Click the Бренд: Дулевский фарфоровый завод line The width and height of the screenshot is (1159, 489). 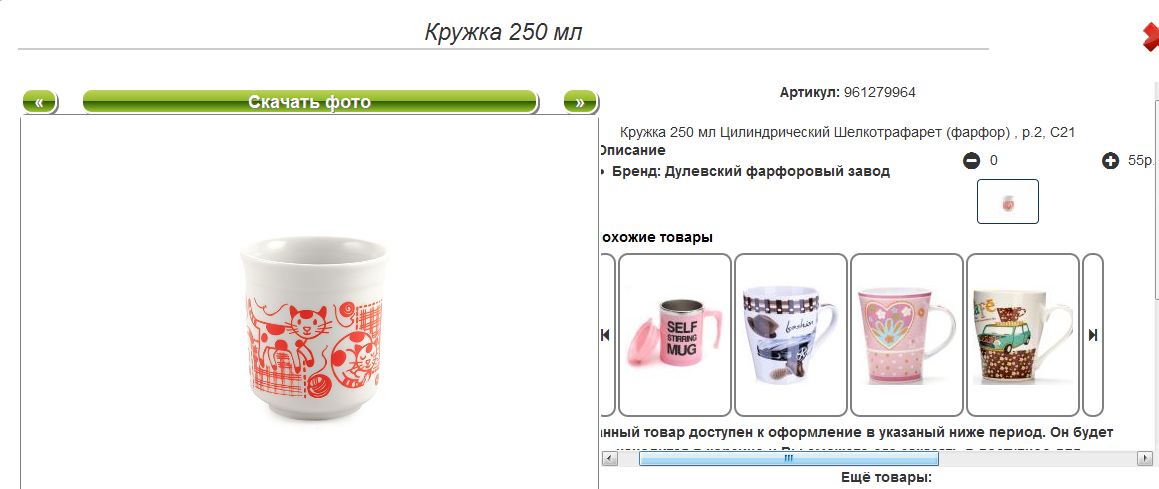750,171
